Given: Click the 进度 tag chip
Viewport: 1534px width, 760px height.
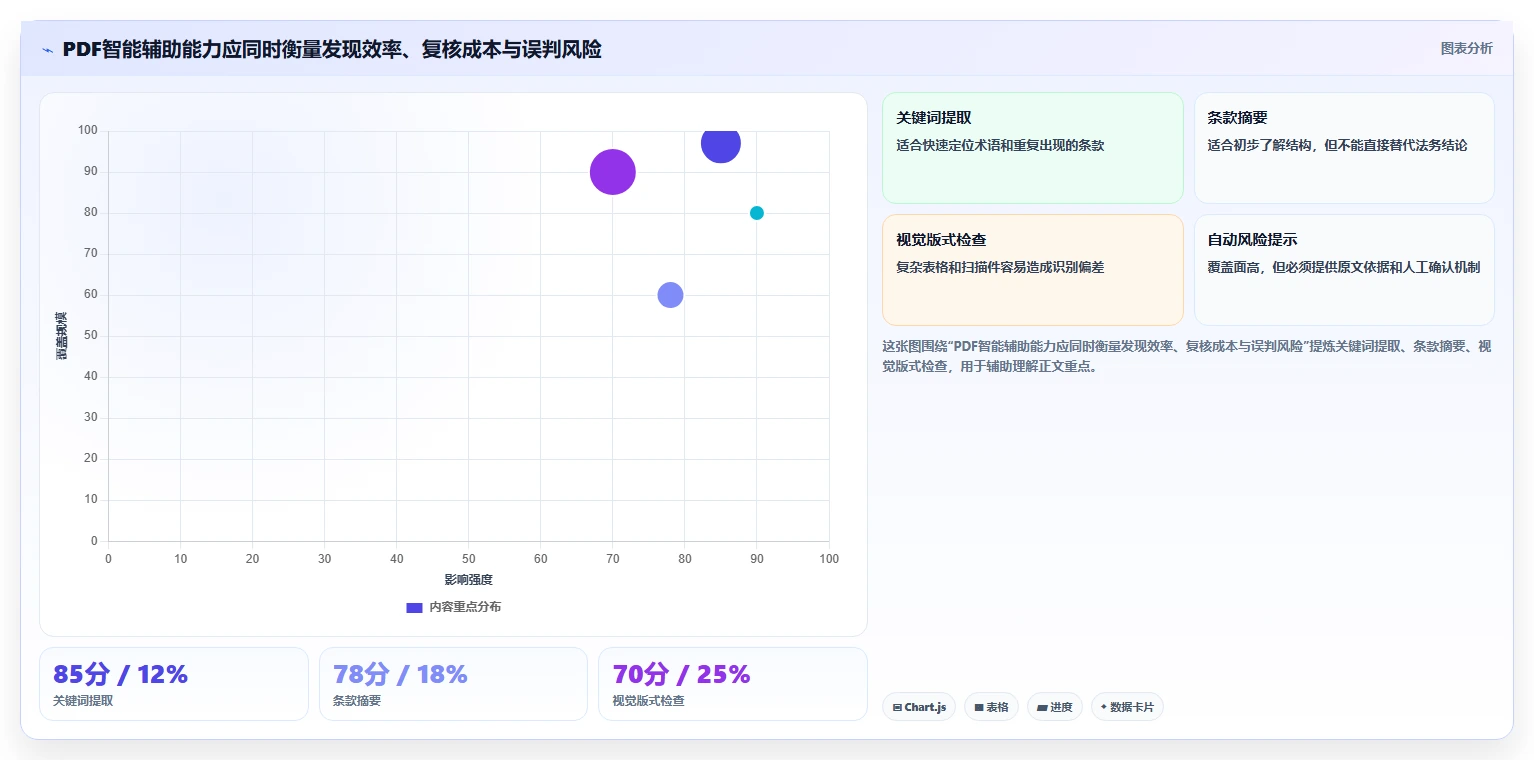Looking at the screenshot, I should pyautogui.click(x=1055, y=707).
